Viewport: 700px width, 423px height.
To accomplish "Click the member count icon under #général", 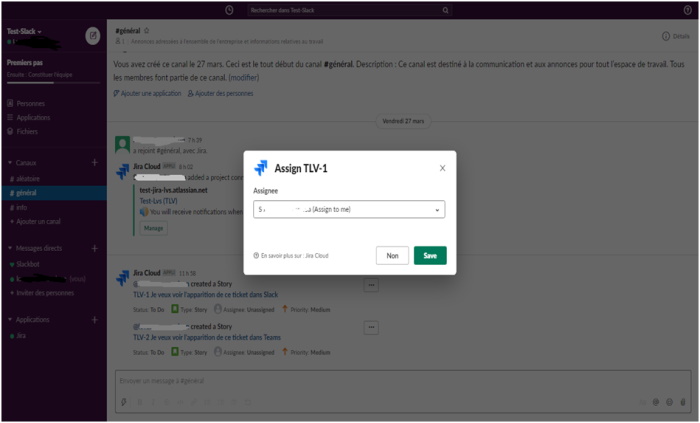I will (x=120, y=41).
